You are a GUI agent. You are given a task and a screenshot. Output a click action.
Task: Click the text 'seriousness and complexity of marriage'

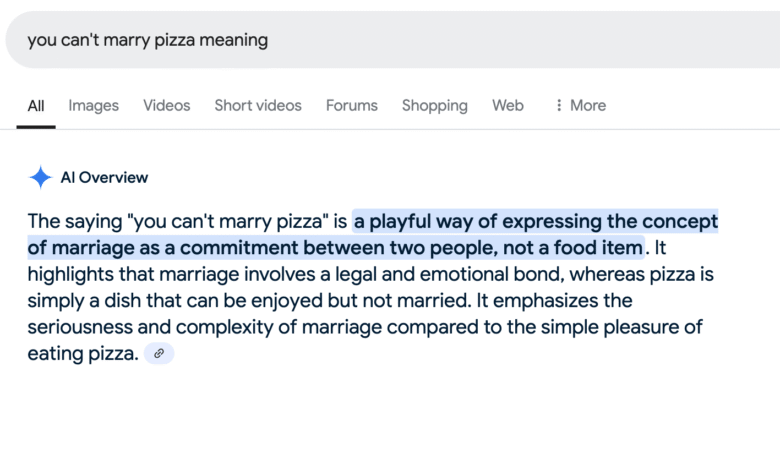pos(204,327)
